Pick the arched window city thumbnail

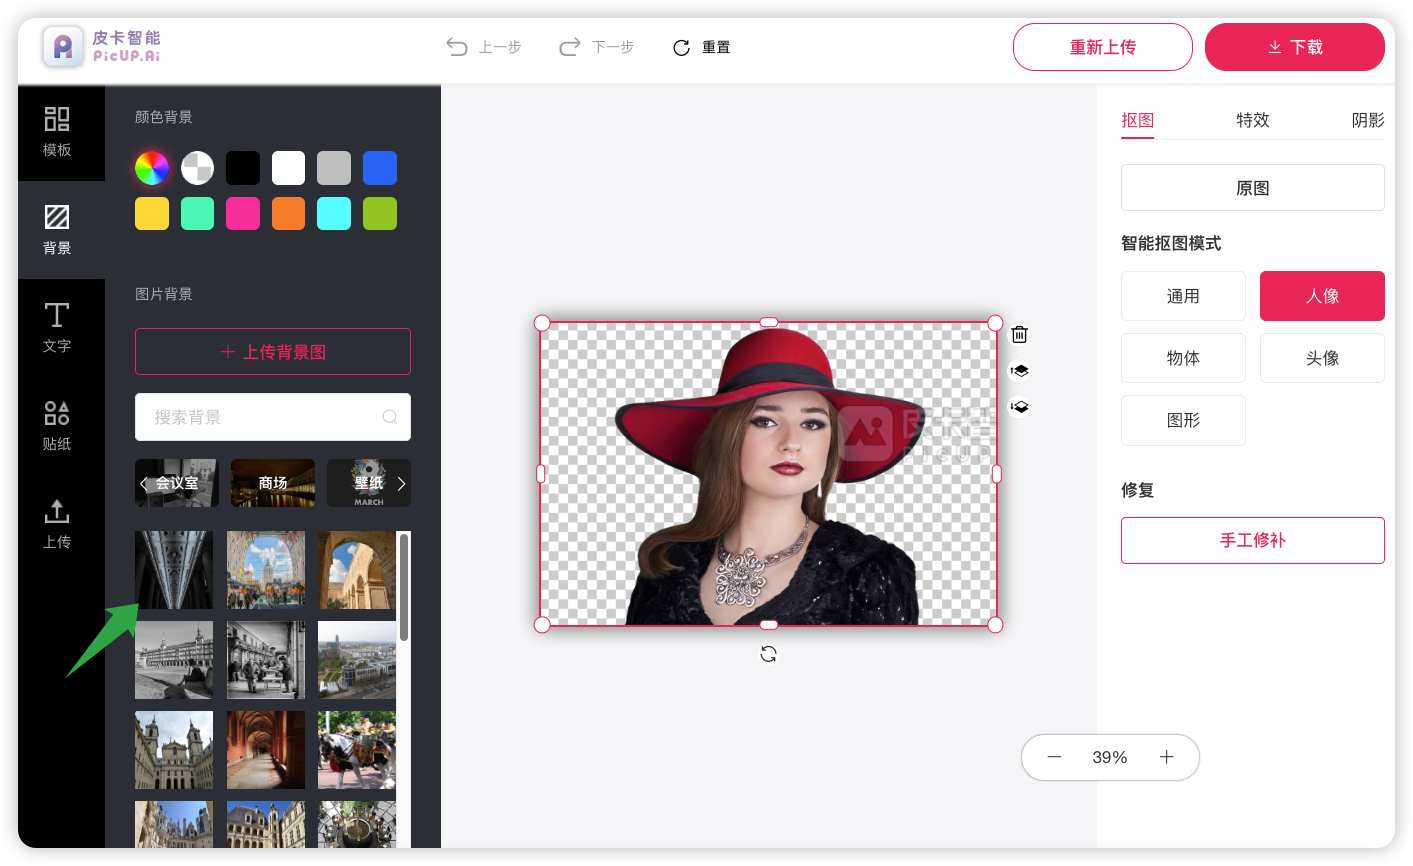click(266, 570)
